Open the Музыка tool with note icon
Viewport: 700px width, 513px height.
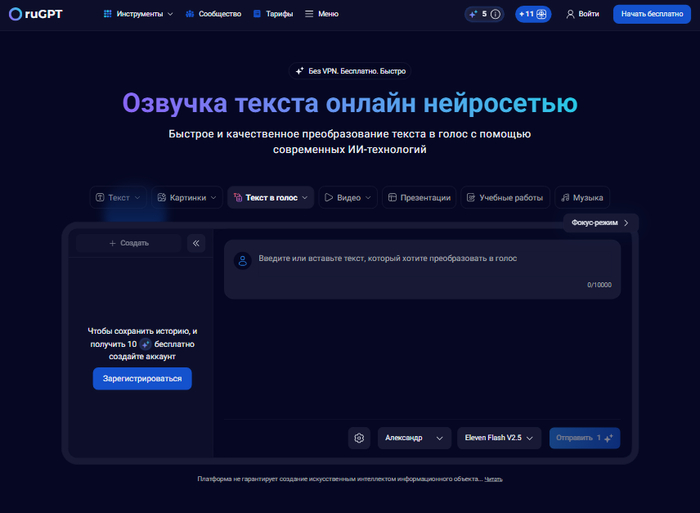[x=582, y=198]
